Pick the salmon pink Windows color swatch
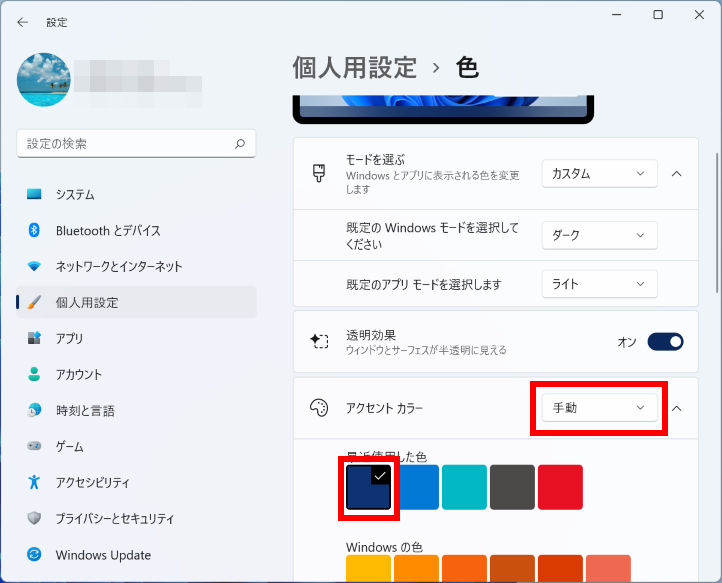This screenshot has height=583, width=722. 608,569
